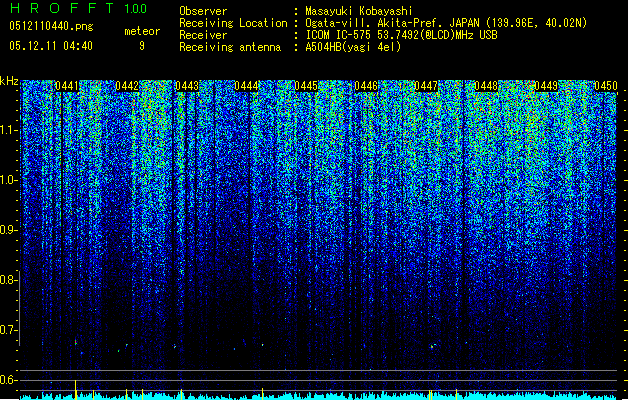Click the file name 0512110440.png
Viewport: 629px width, 400px height.
click(51, 26)
